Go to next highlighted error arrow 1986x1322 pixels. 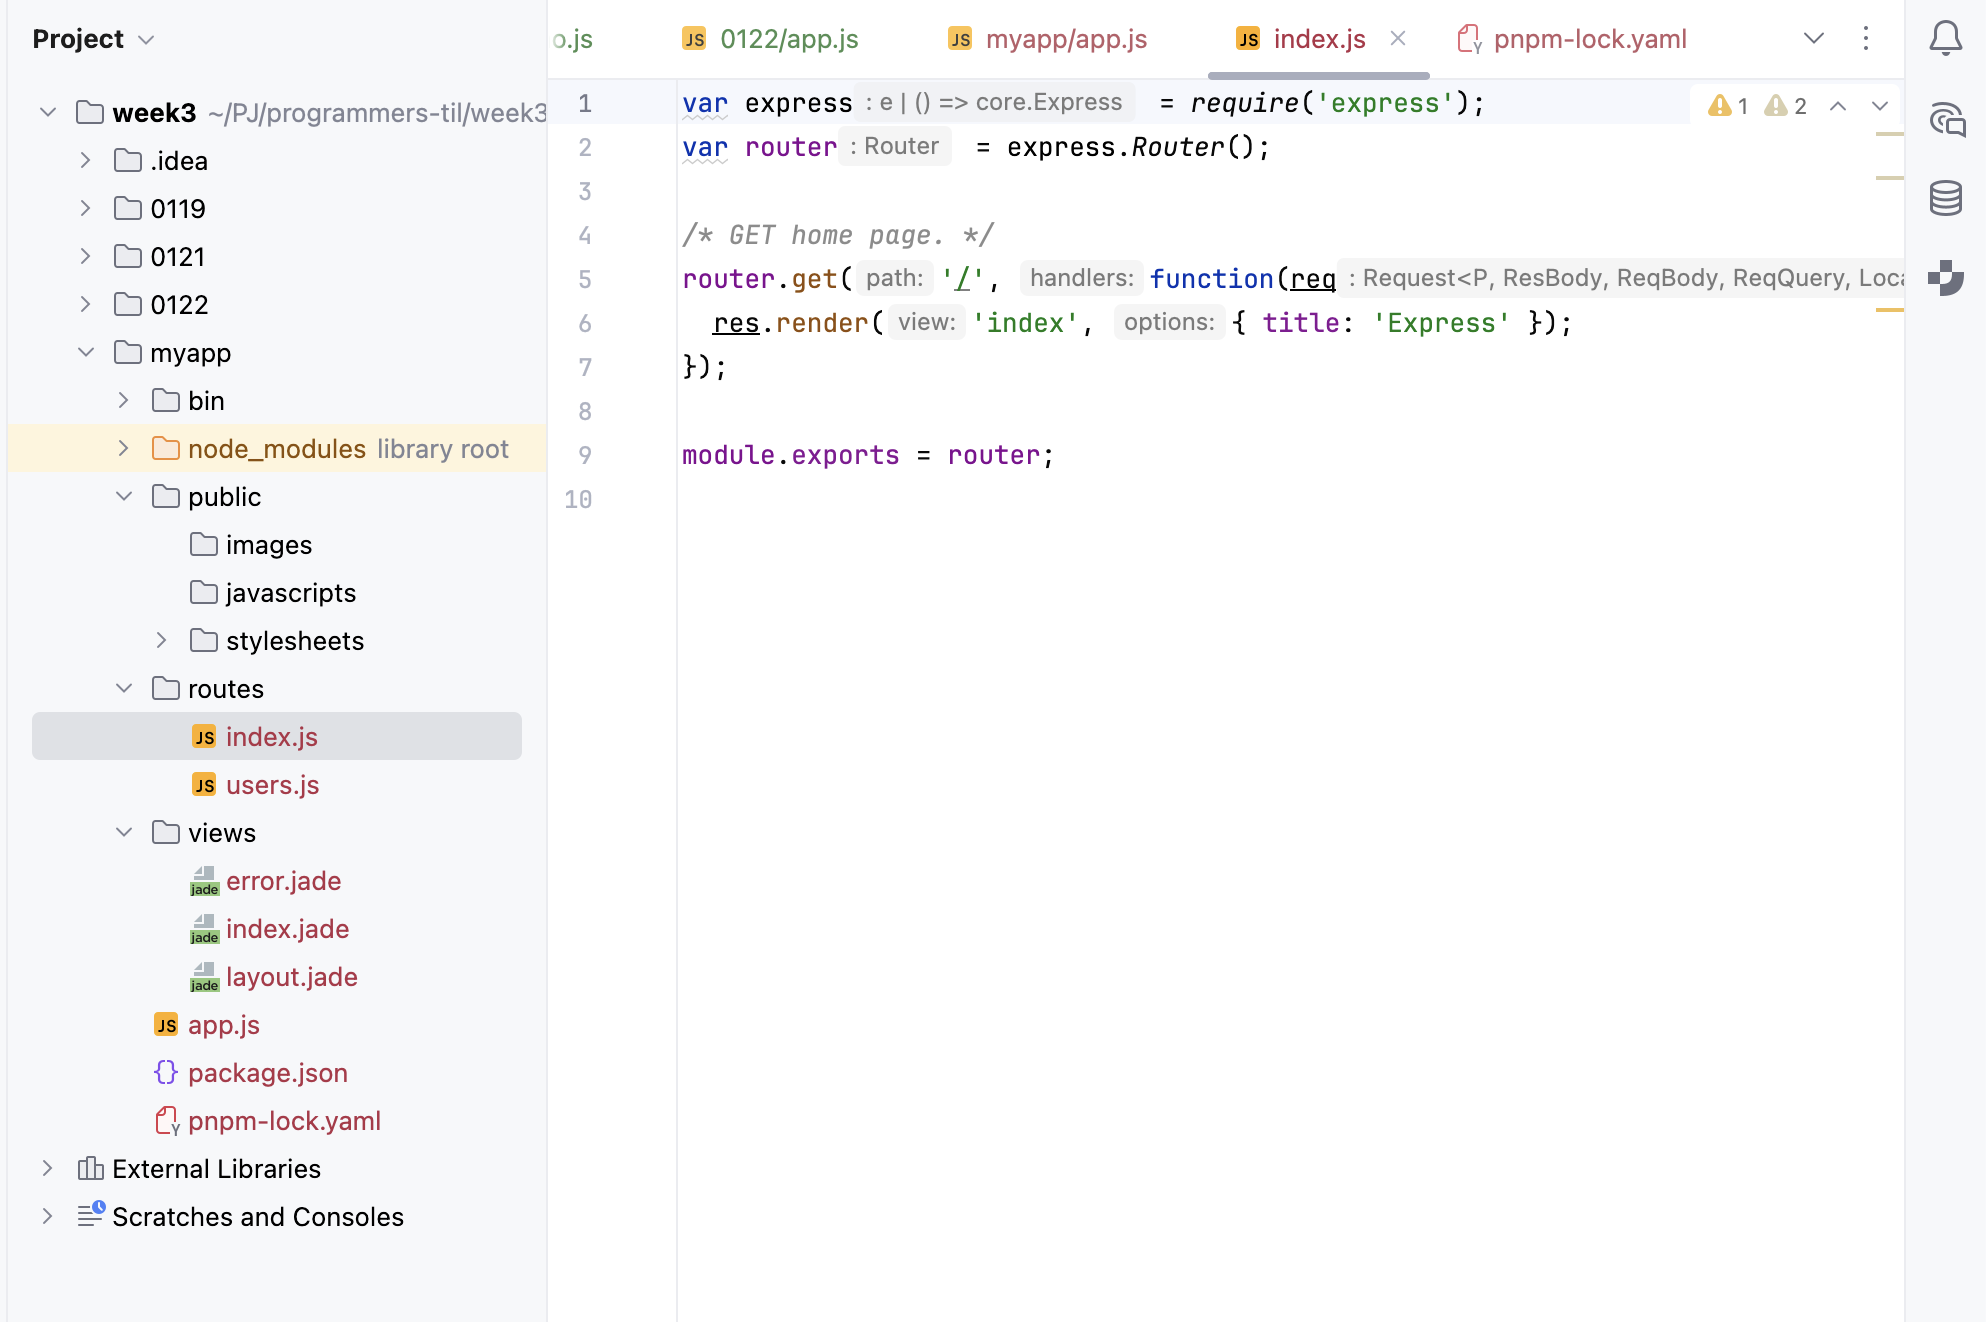1880,106
